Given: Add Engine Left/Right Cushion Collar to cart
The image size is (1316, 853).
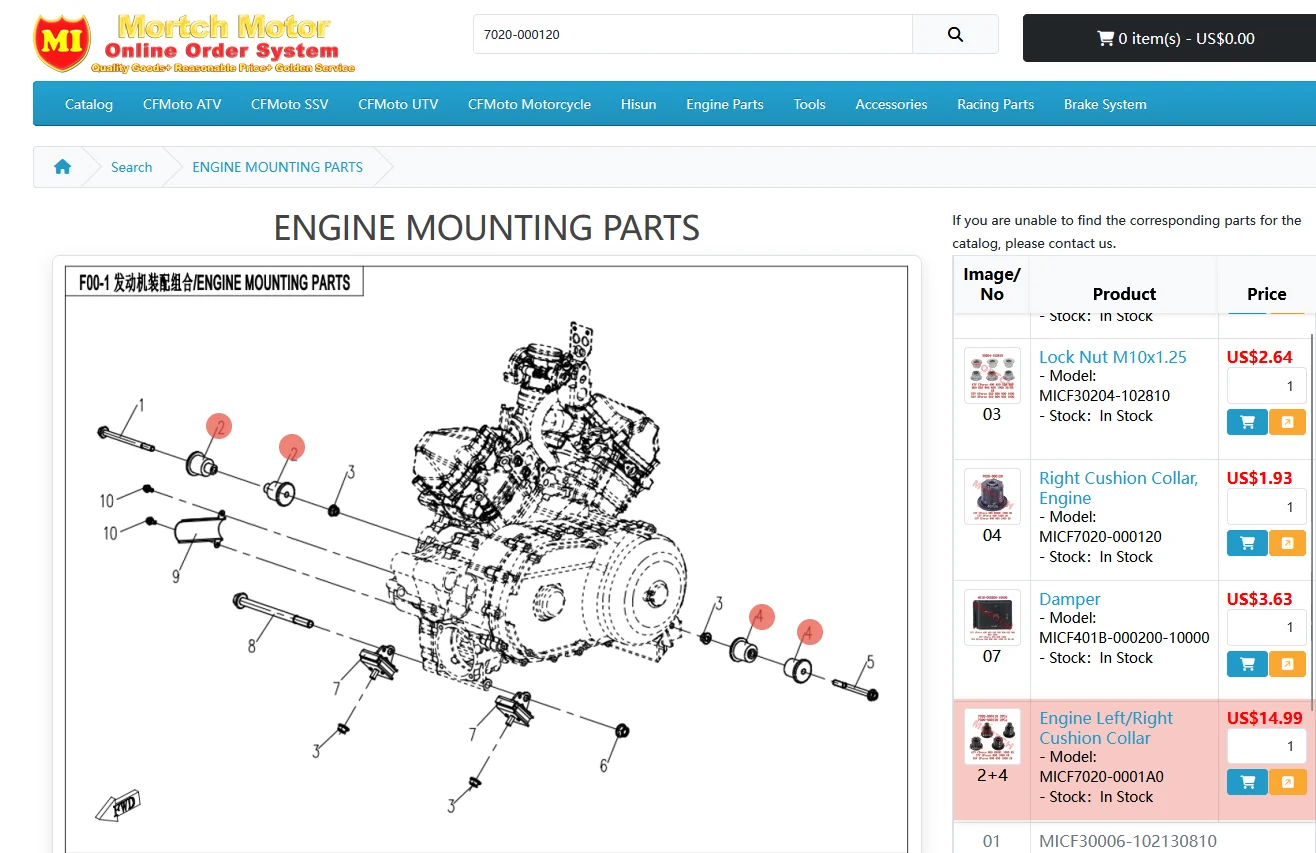Looking at the screenshot, I should (x=1247, y=782).
